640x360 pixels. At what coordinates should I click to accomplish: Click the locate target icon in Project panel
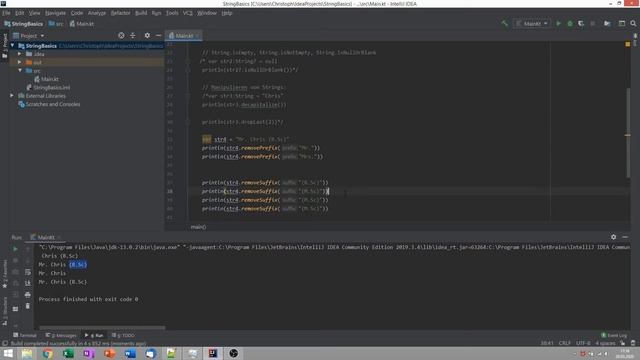tap(121, 36)
